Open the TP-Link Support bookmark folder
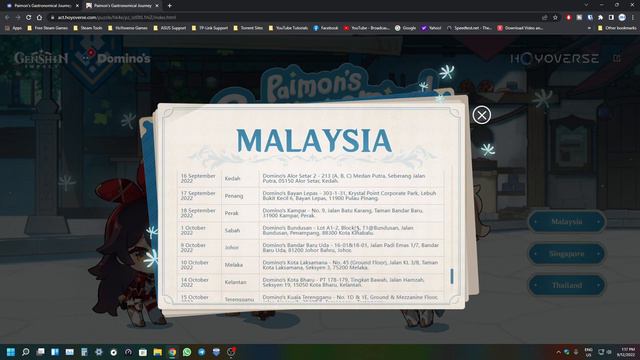This screenshot has height=360, width=640. click(210, 28)
